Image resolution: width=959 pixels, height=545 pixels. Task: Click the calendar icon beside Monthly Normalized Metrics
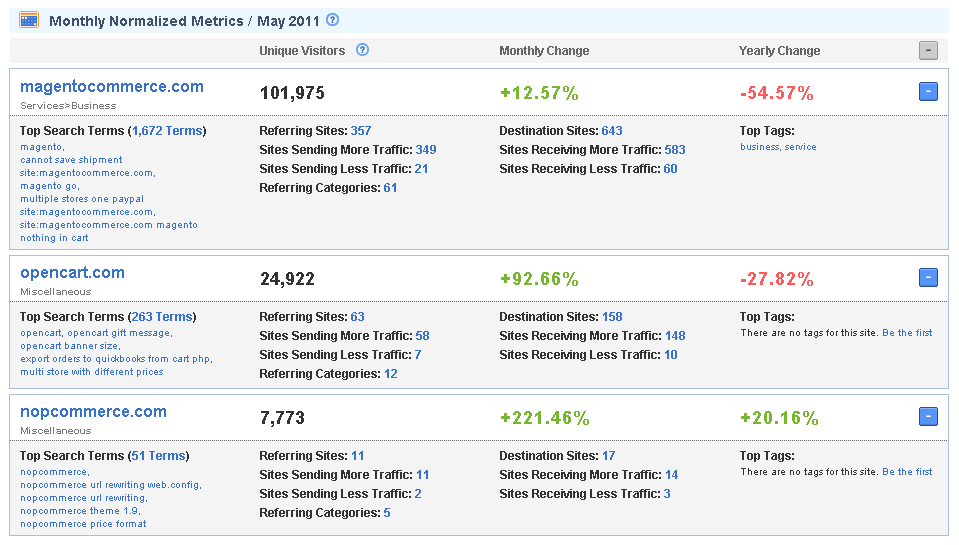tap(29, 20)
